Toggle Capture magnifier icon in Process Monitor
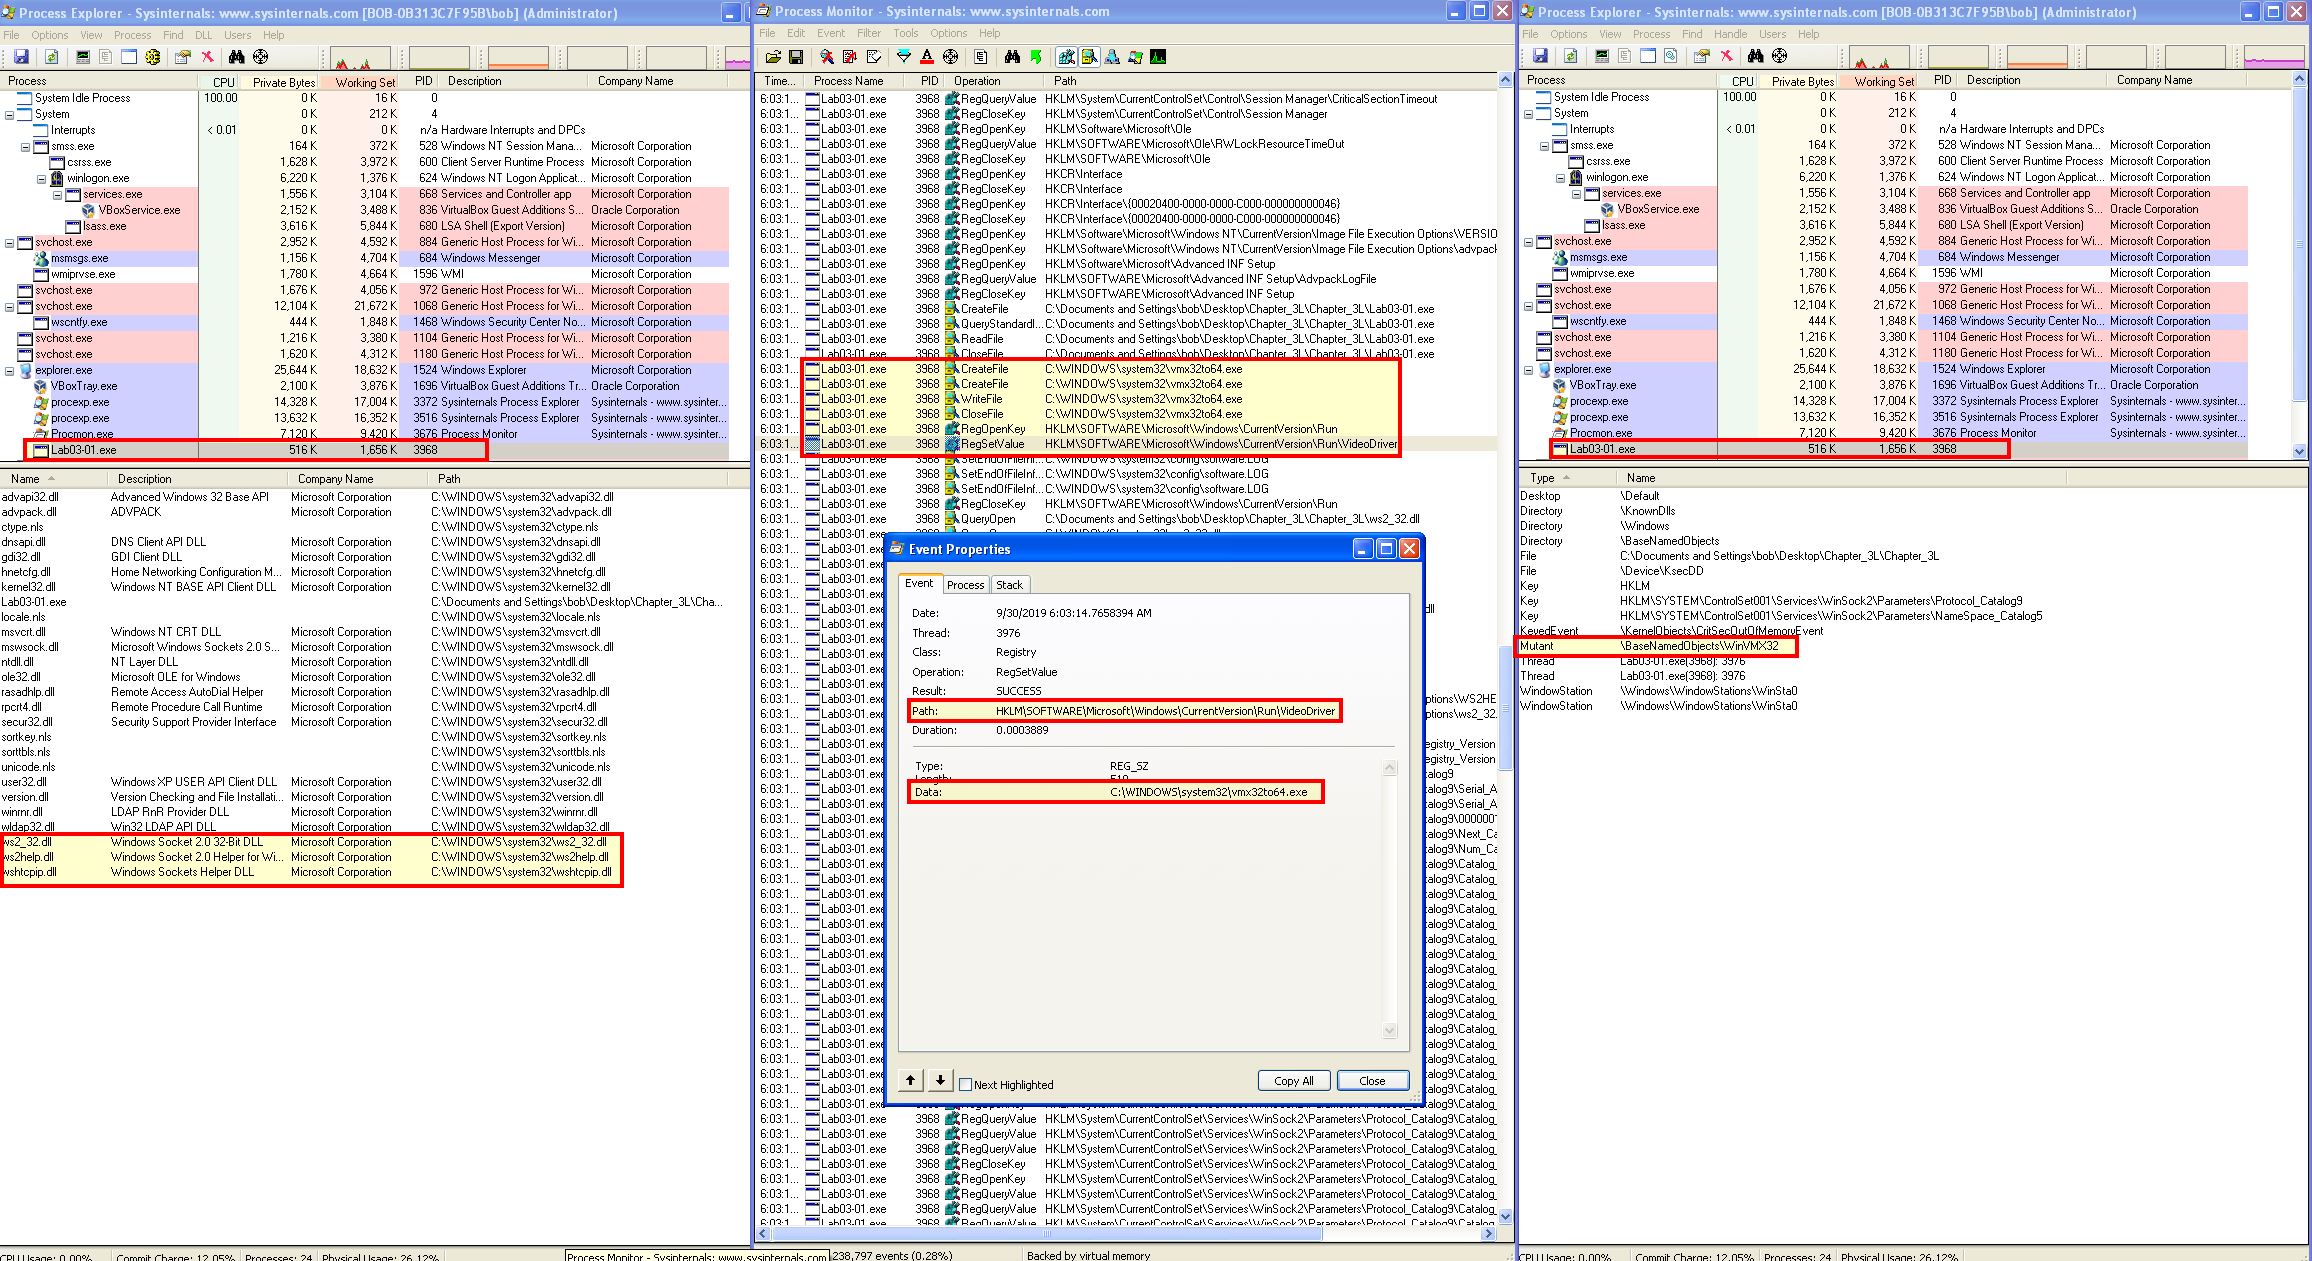 [827, 57]
